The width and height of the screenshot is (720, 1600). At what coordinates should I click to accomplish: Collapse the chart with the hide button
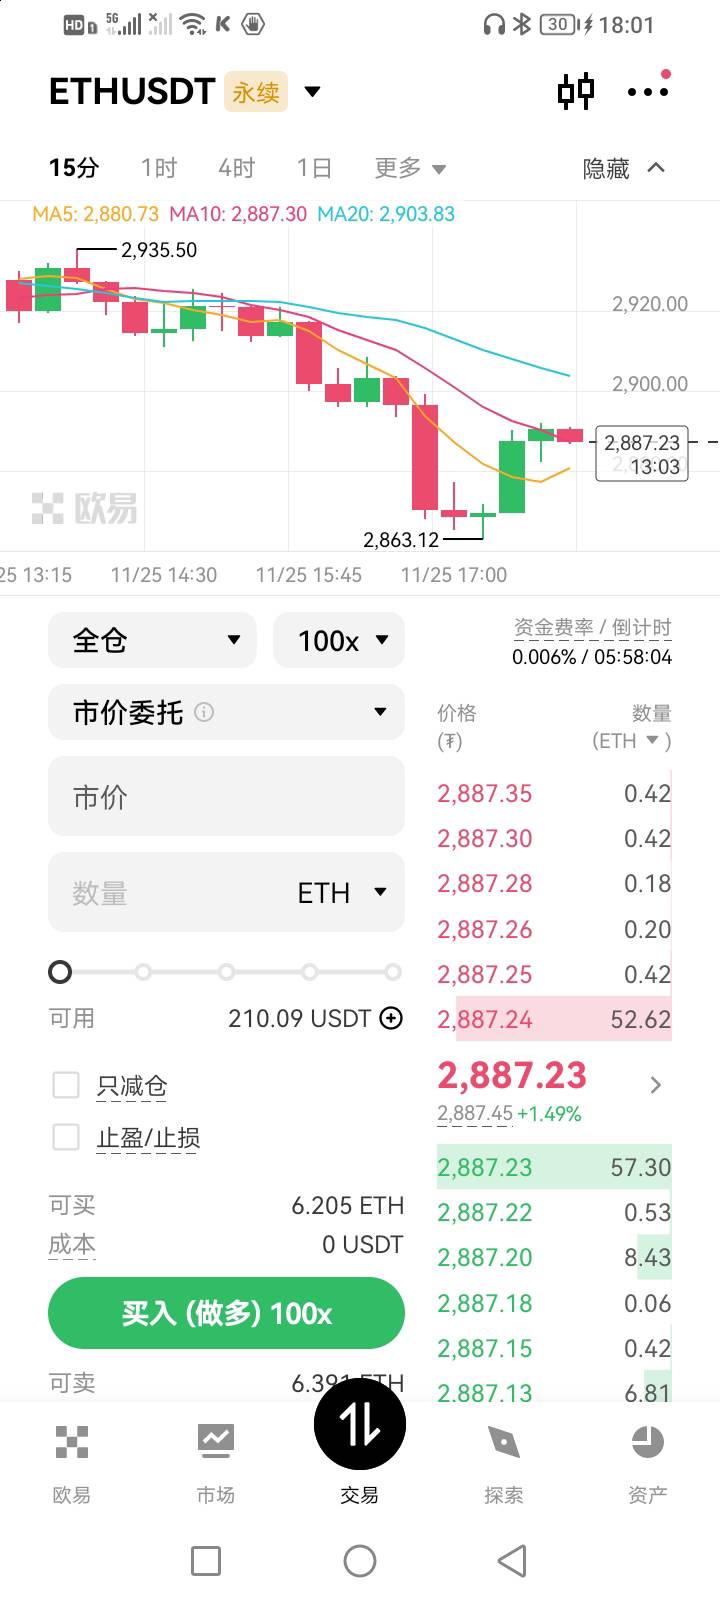point(623,168)
